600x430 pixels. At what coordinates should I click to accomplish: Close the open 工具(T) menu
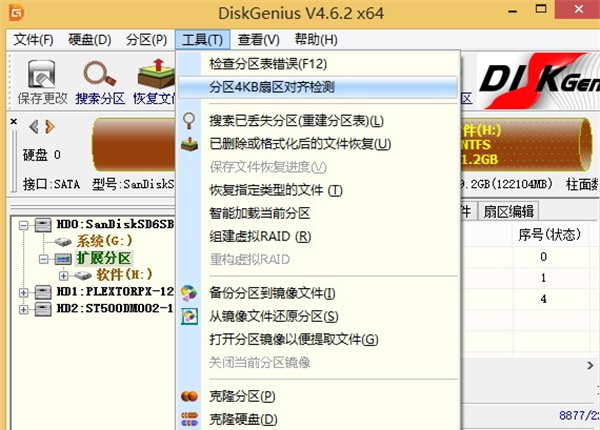[203, 40]
